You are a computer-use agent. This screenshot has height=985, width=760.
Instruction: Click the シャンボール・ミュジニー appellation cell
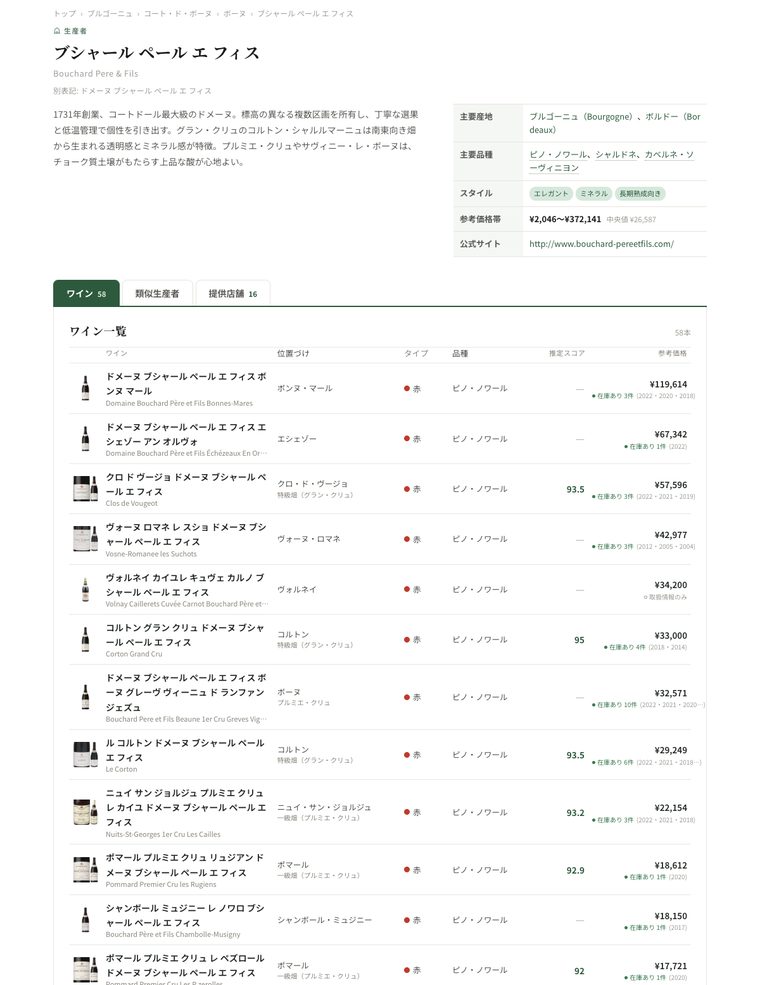pos(324,920)
